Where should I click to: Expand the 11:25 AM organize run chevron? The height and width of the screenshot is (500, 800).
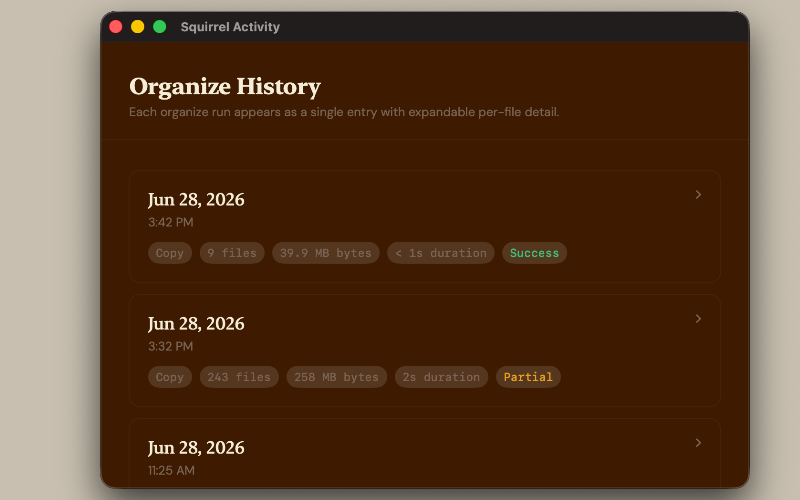(698, 442)
